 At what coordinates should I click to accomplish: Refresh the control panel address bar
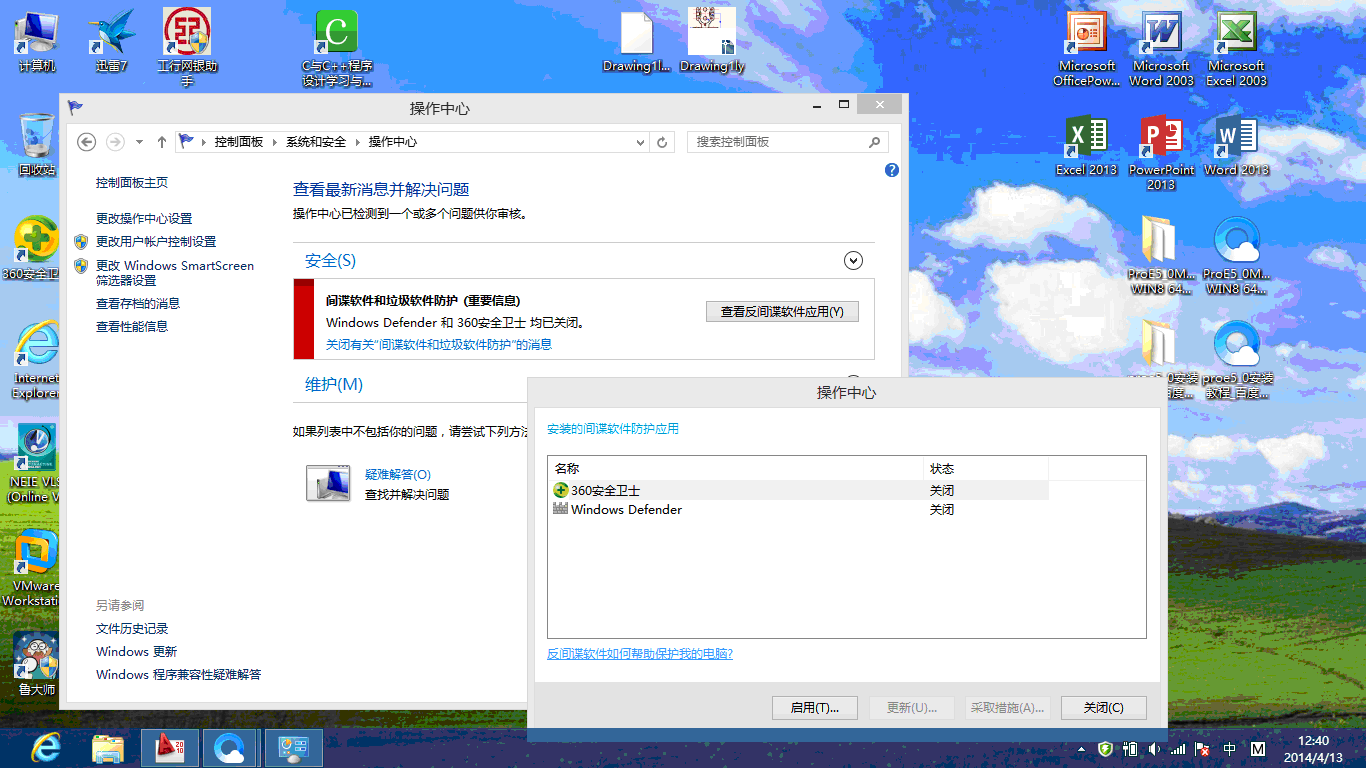click(662, 142)
